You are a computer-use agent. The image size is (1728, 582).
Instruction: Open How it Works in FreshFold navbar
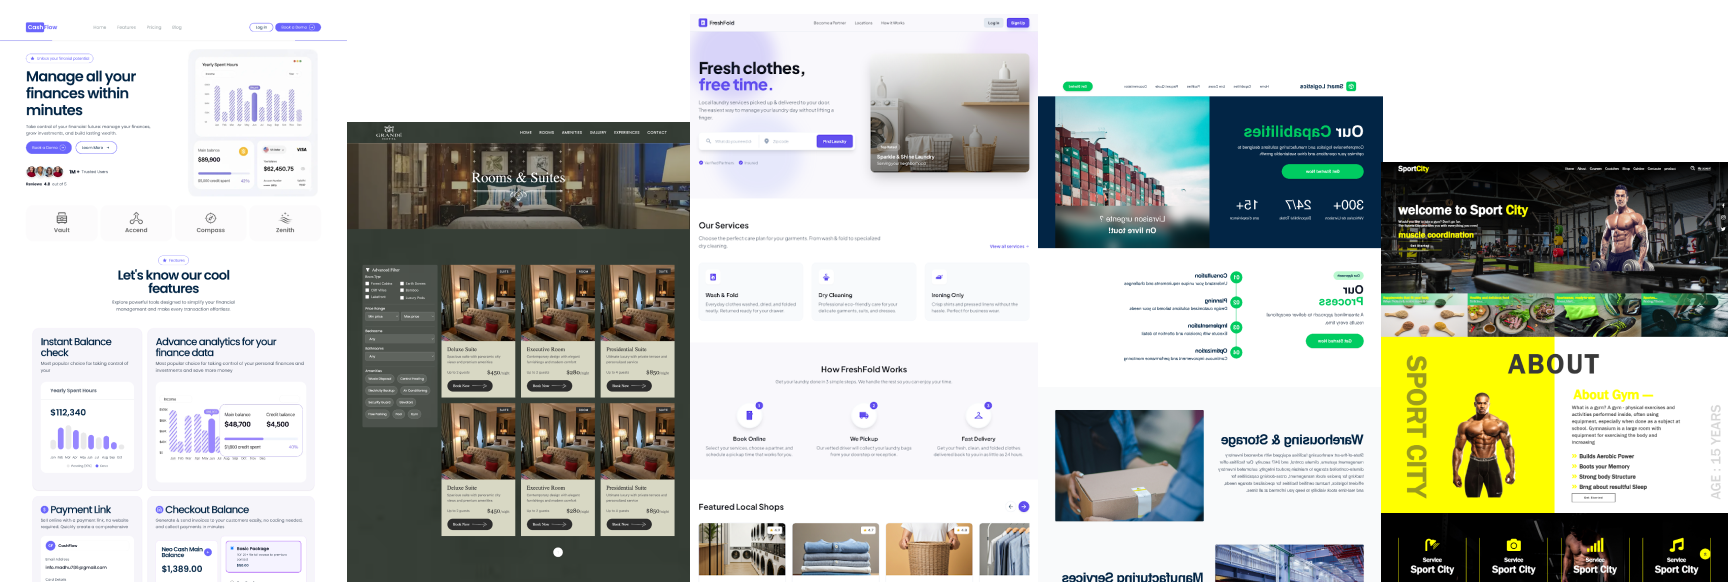click(x=893, y=22)
